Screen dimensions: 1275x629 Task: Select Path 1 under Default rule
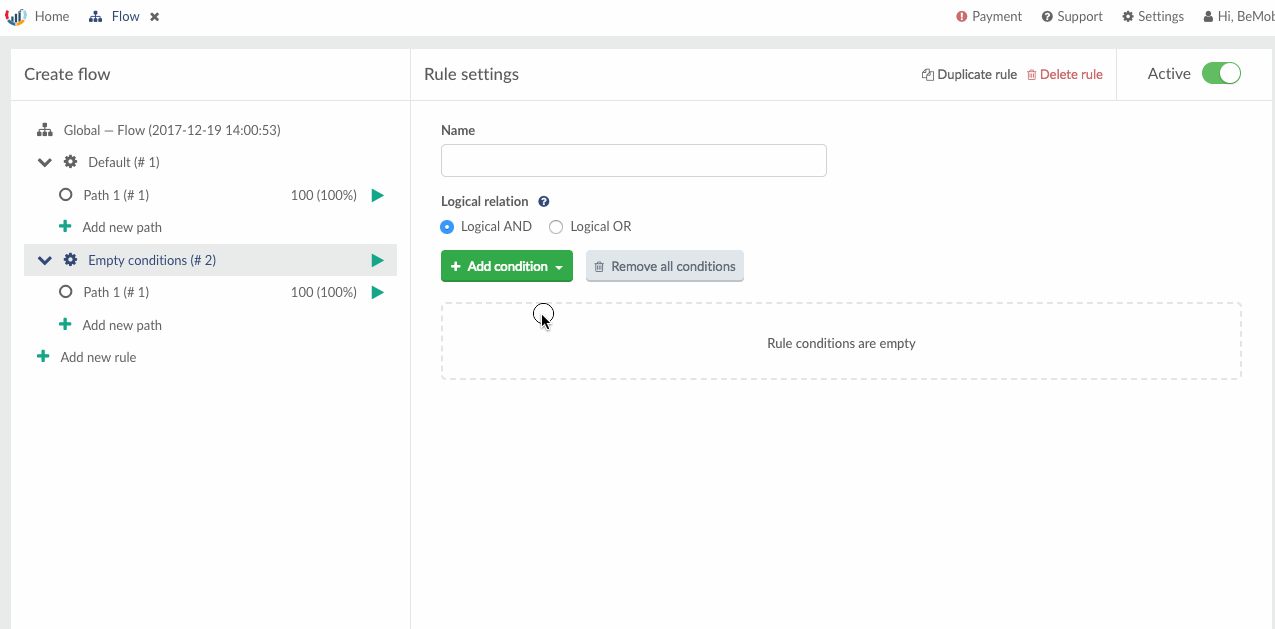tap(116, 195)
